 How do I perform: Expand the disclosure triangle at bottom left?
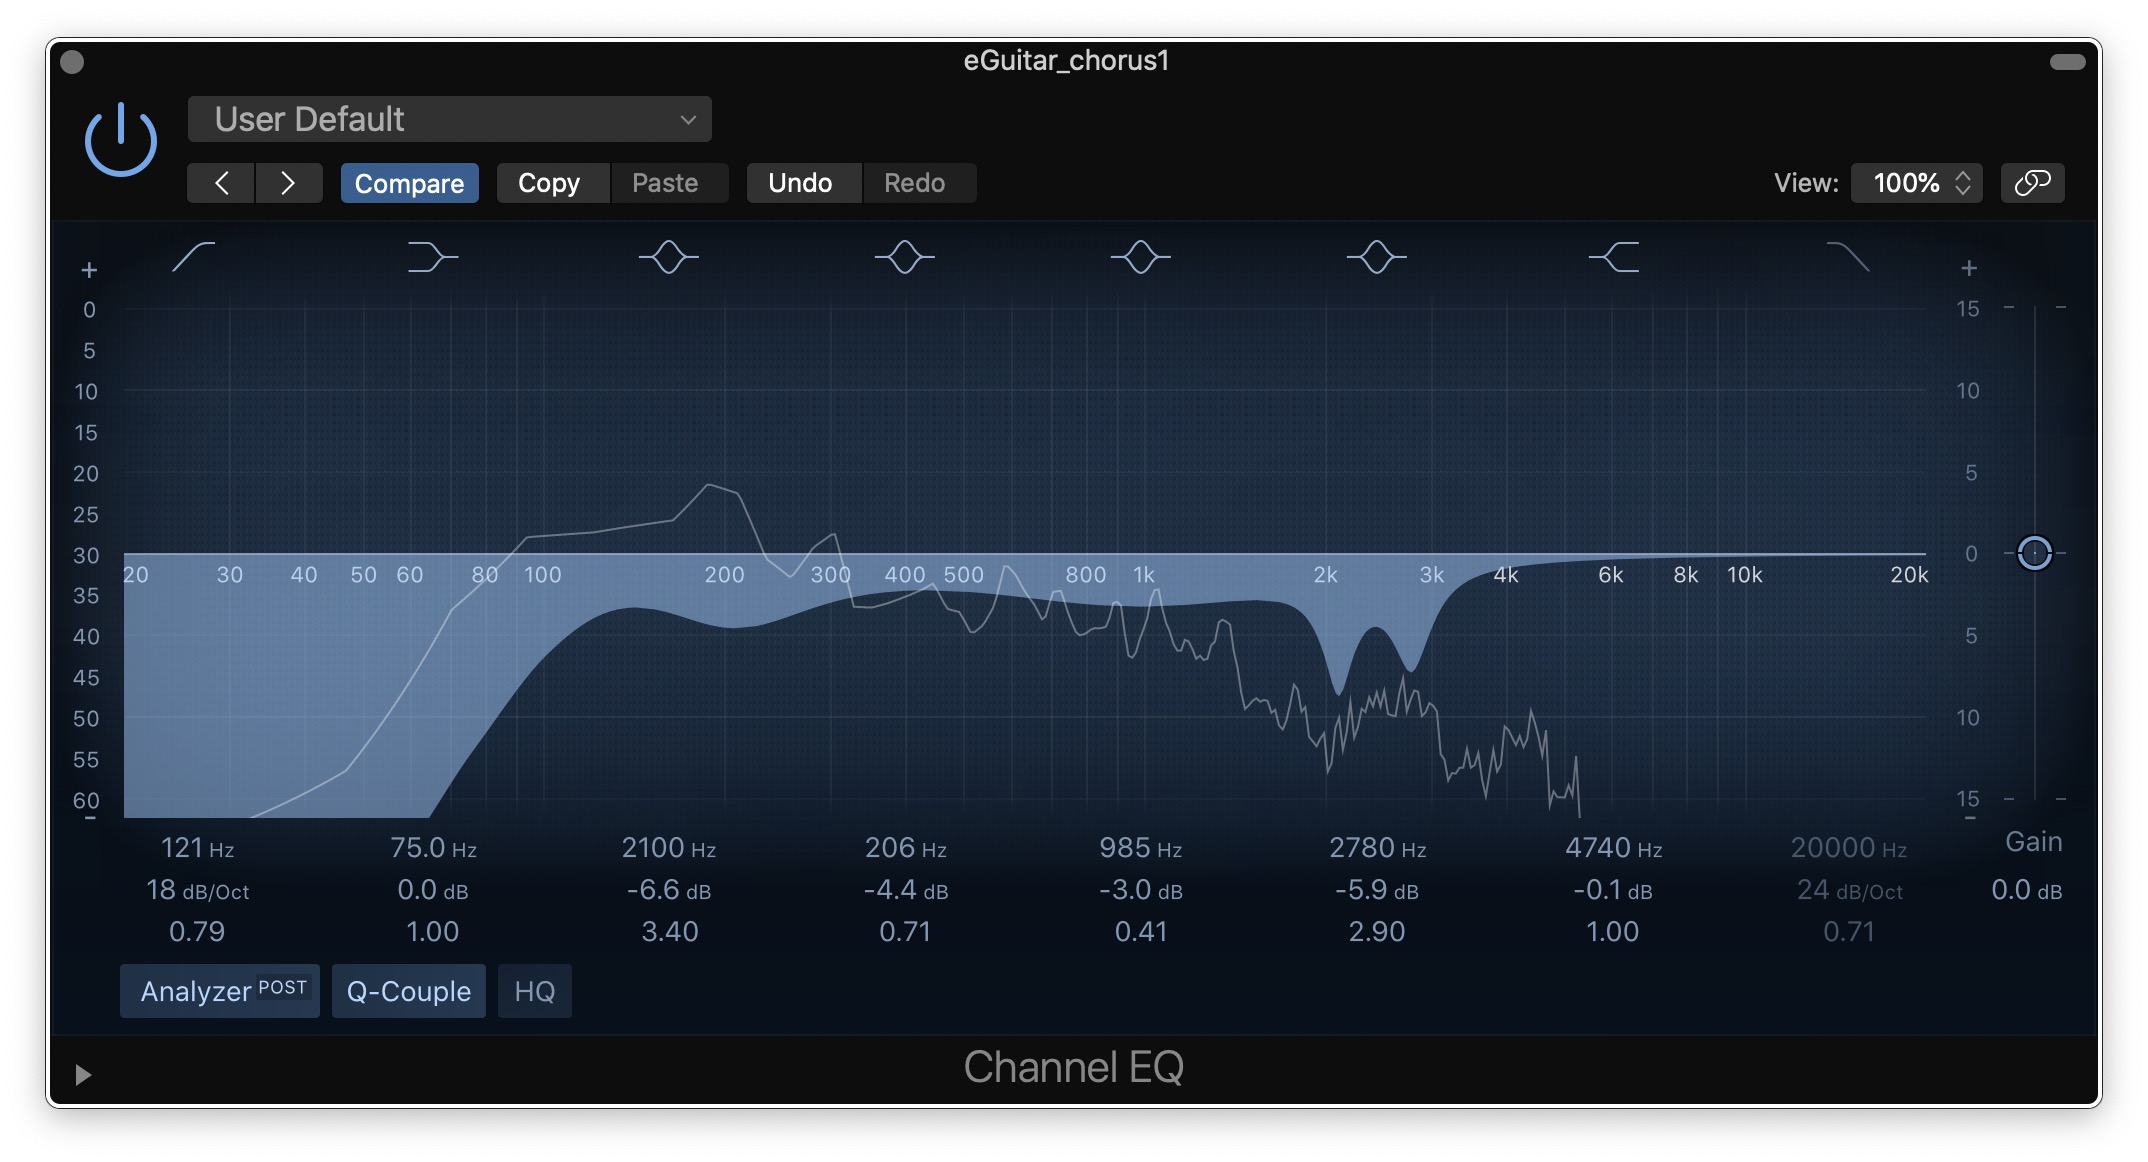tap(83, 1074)
